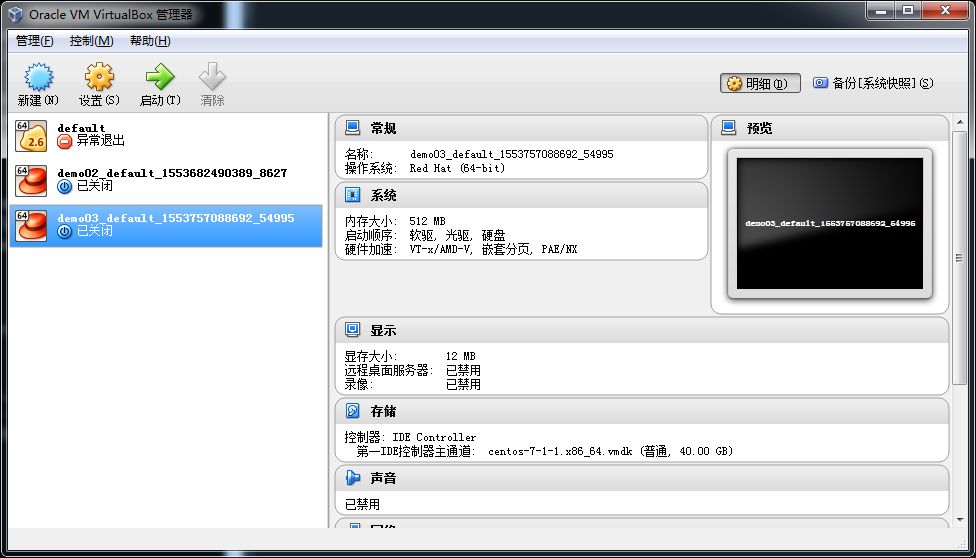Switch to 备份[系统快照] snapshots view
Image resolution: width=976 pixels, height=558 pixels.
coord(873,83)
